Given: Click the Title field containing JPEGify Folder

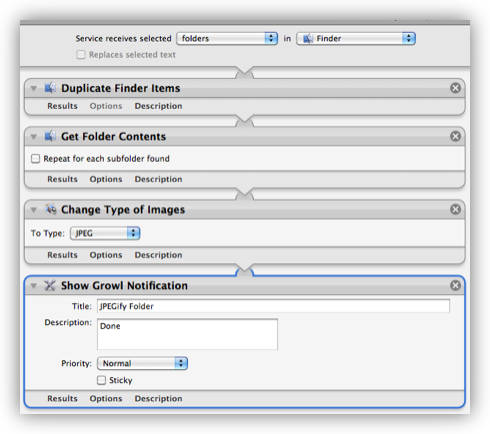Looking at the screenshot, I should 273,306.
